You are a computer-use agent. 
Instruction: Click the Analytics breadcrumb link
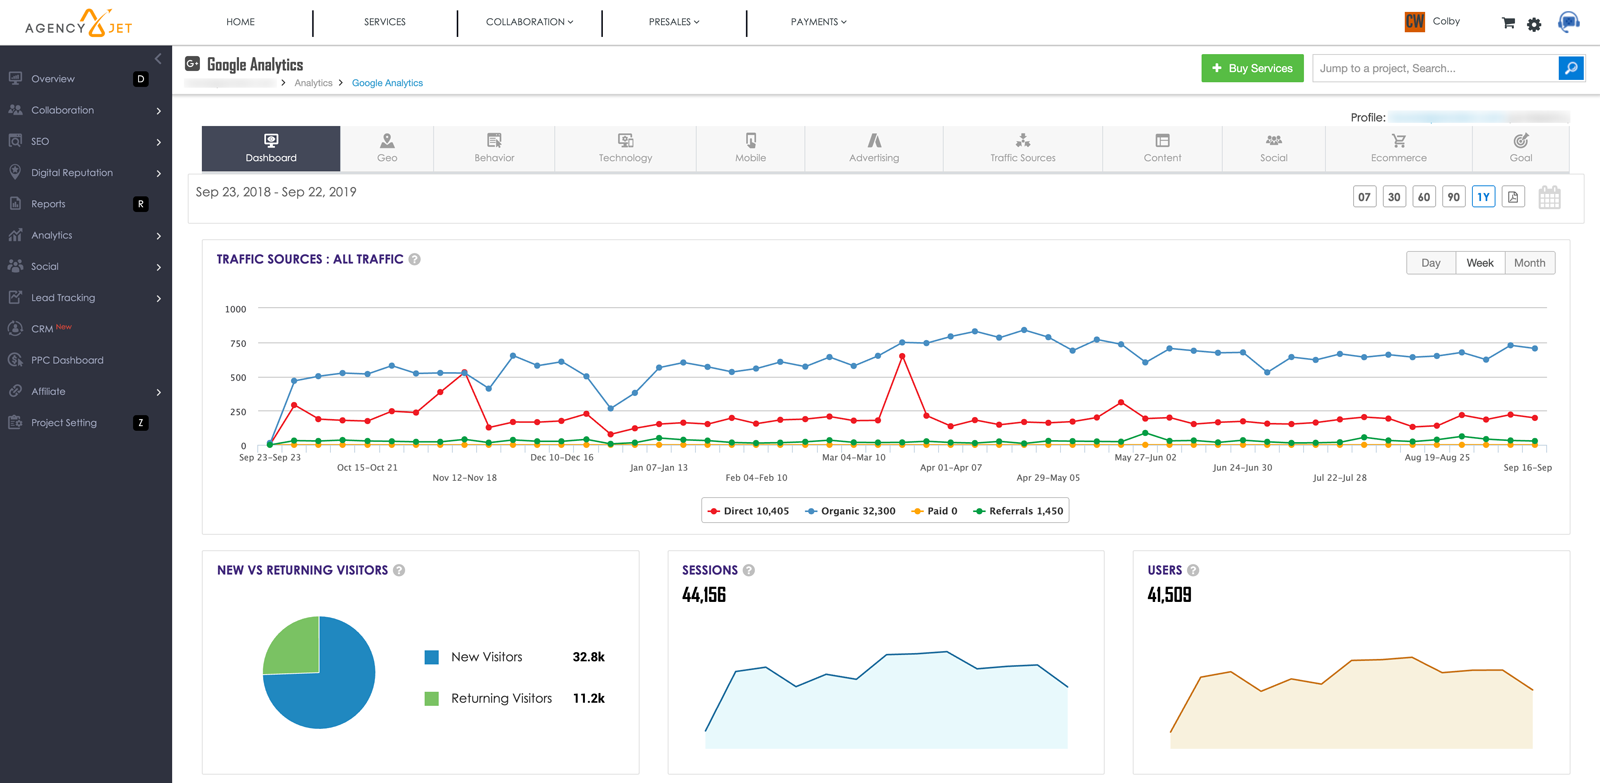click(x=313, y=83)
